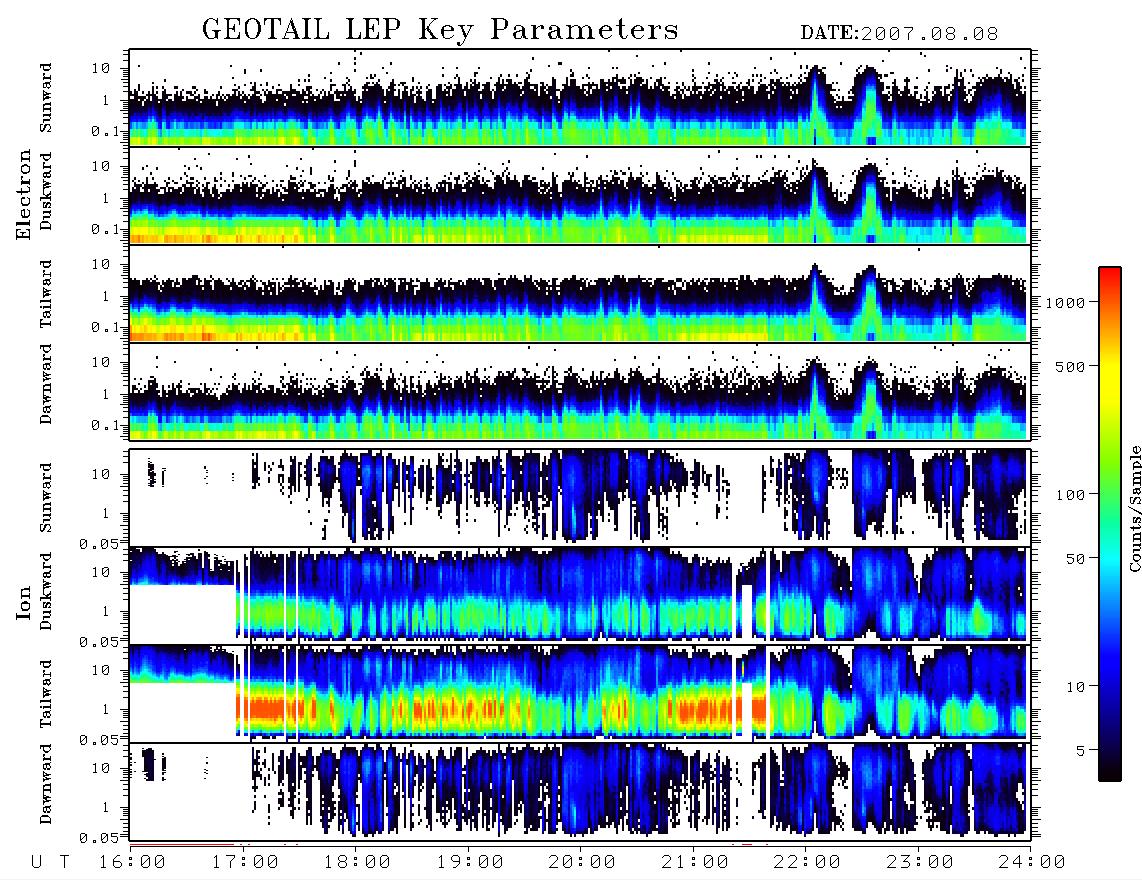1142x880 pixels.
Task: Click inside the Ion Duskward spectrogram panel
Action: [580, 594]
